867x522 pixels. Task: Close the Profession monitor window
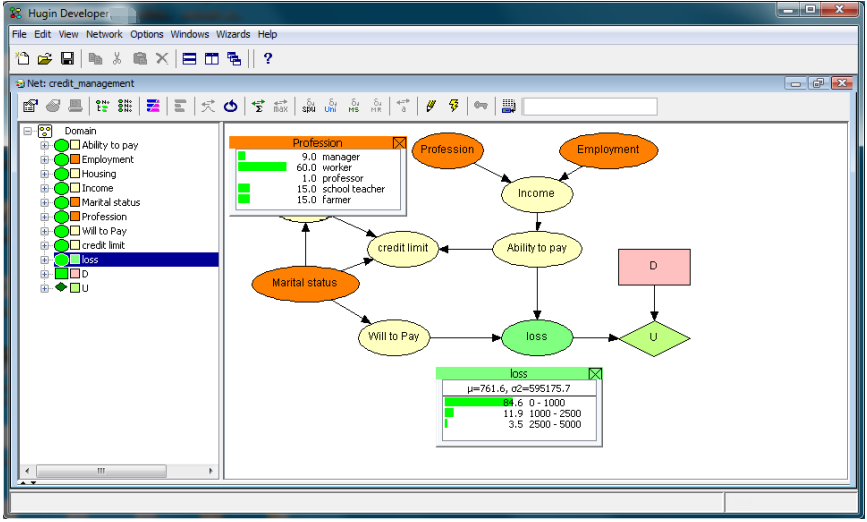point(399,143)
